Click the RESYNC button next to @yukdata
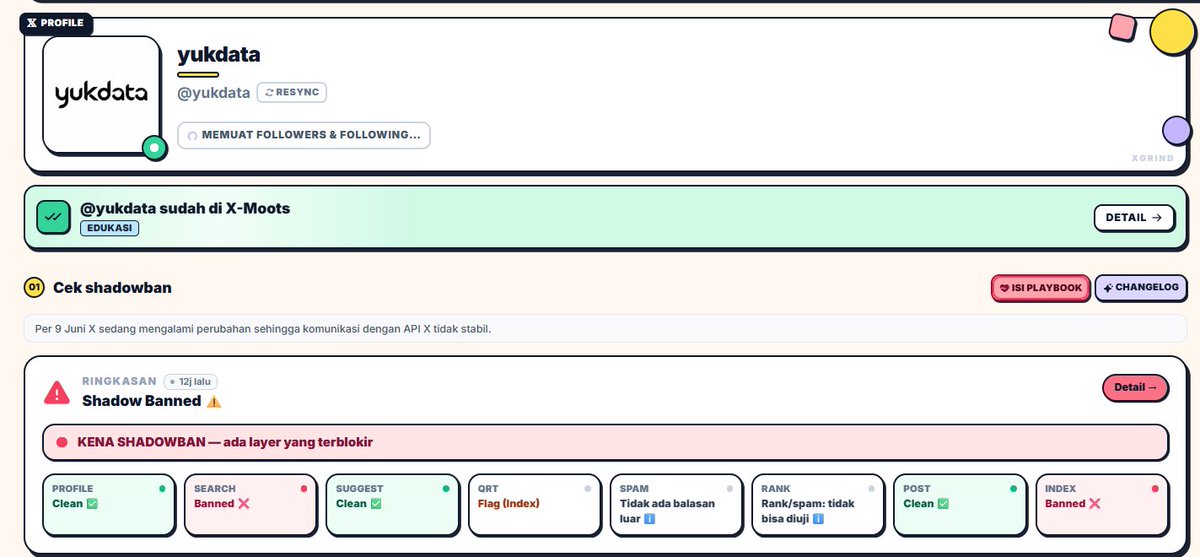1200x557 pixels. (292, 93)
